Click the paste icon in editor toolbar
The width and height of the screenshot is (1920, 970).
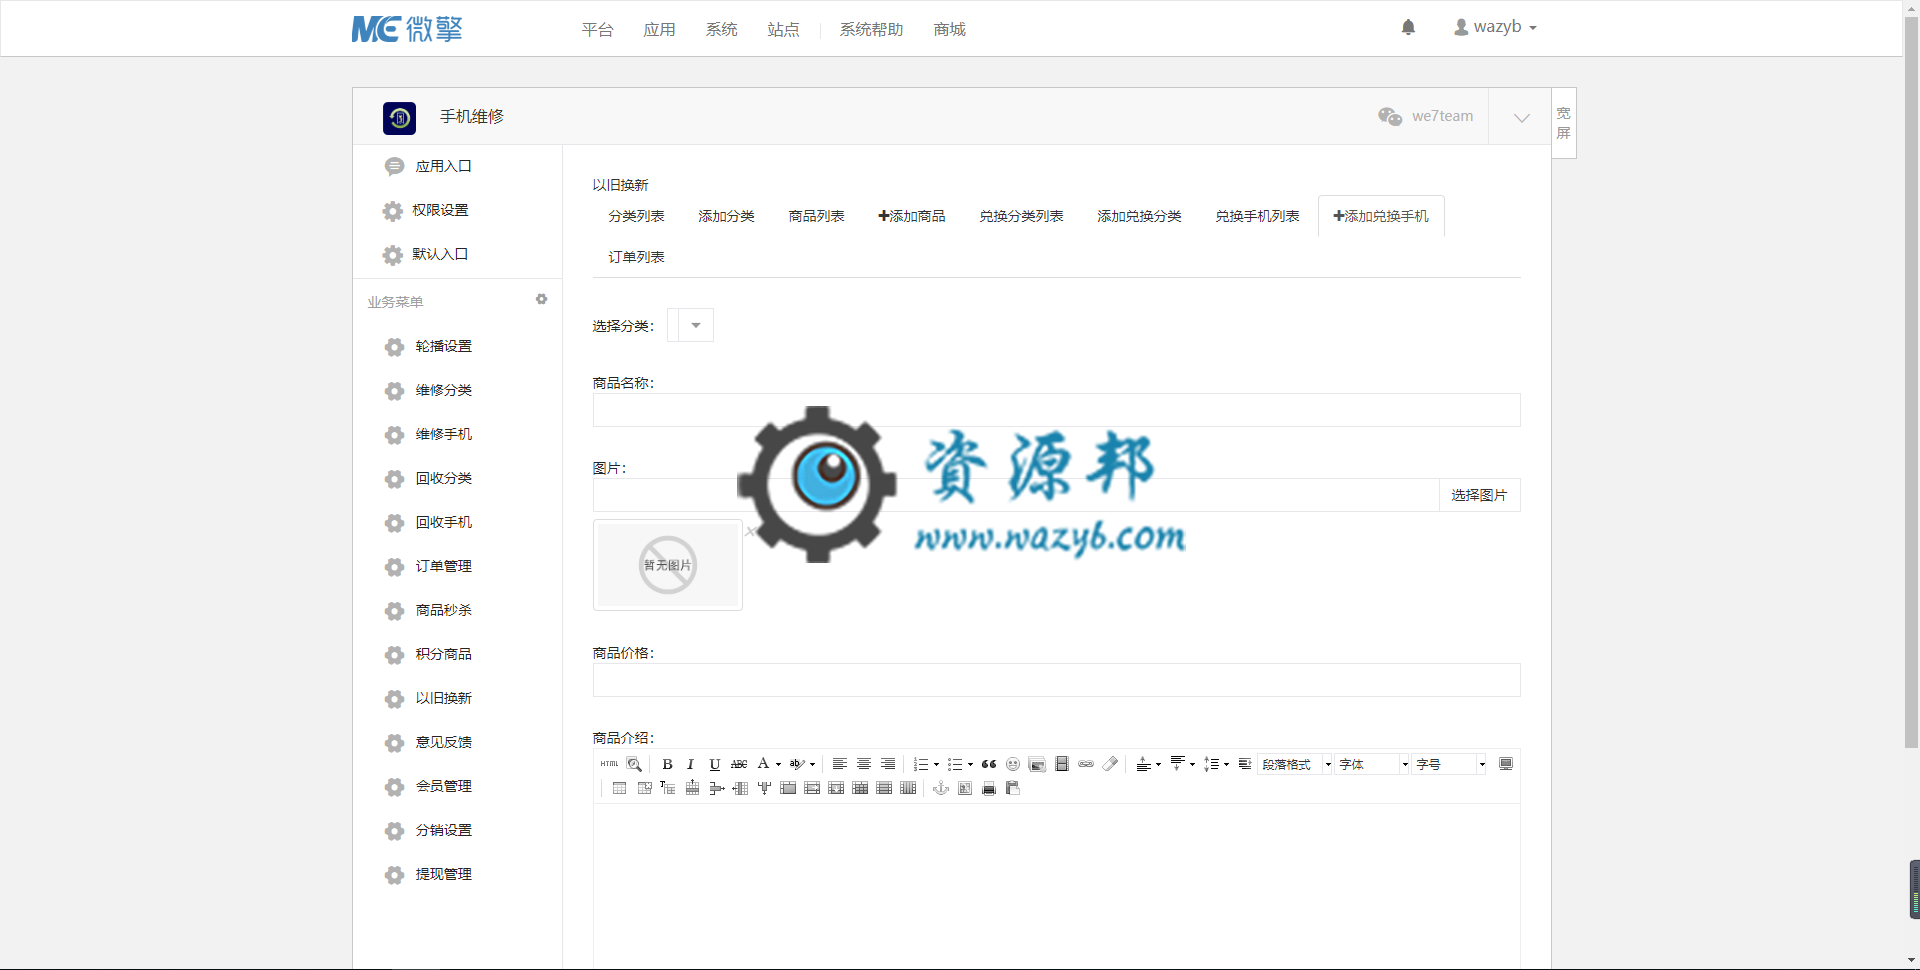coord(1013,789)
